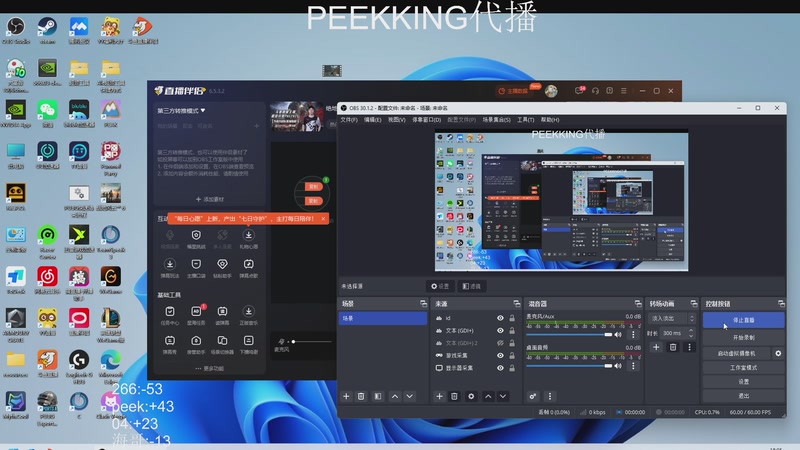Adjust the 麦克风 slider in 直播伴侣
This screenshot has height=450, width=800.
(x=311, y=341)
